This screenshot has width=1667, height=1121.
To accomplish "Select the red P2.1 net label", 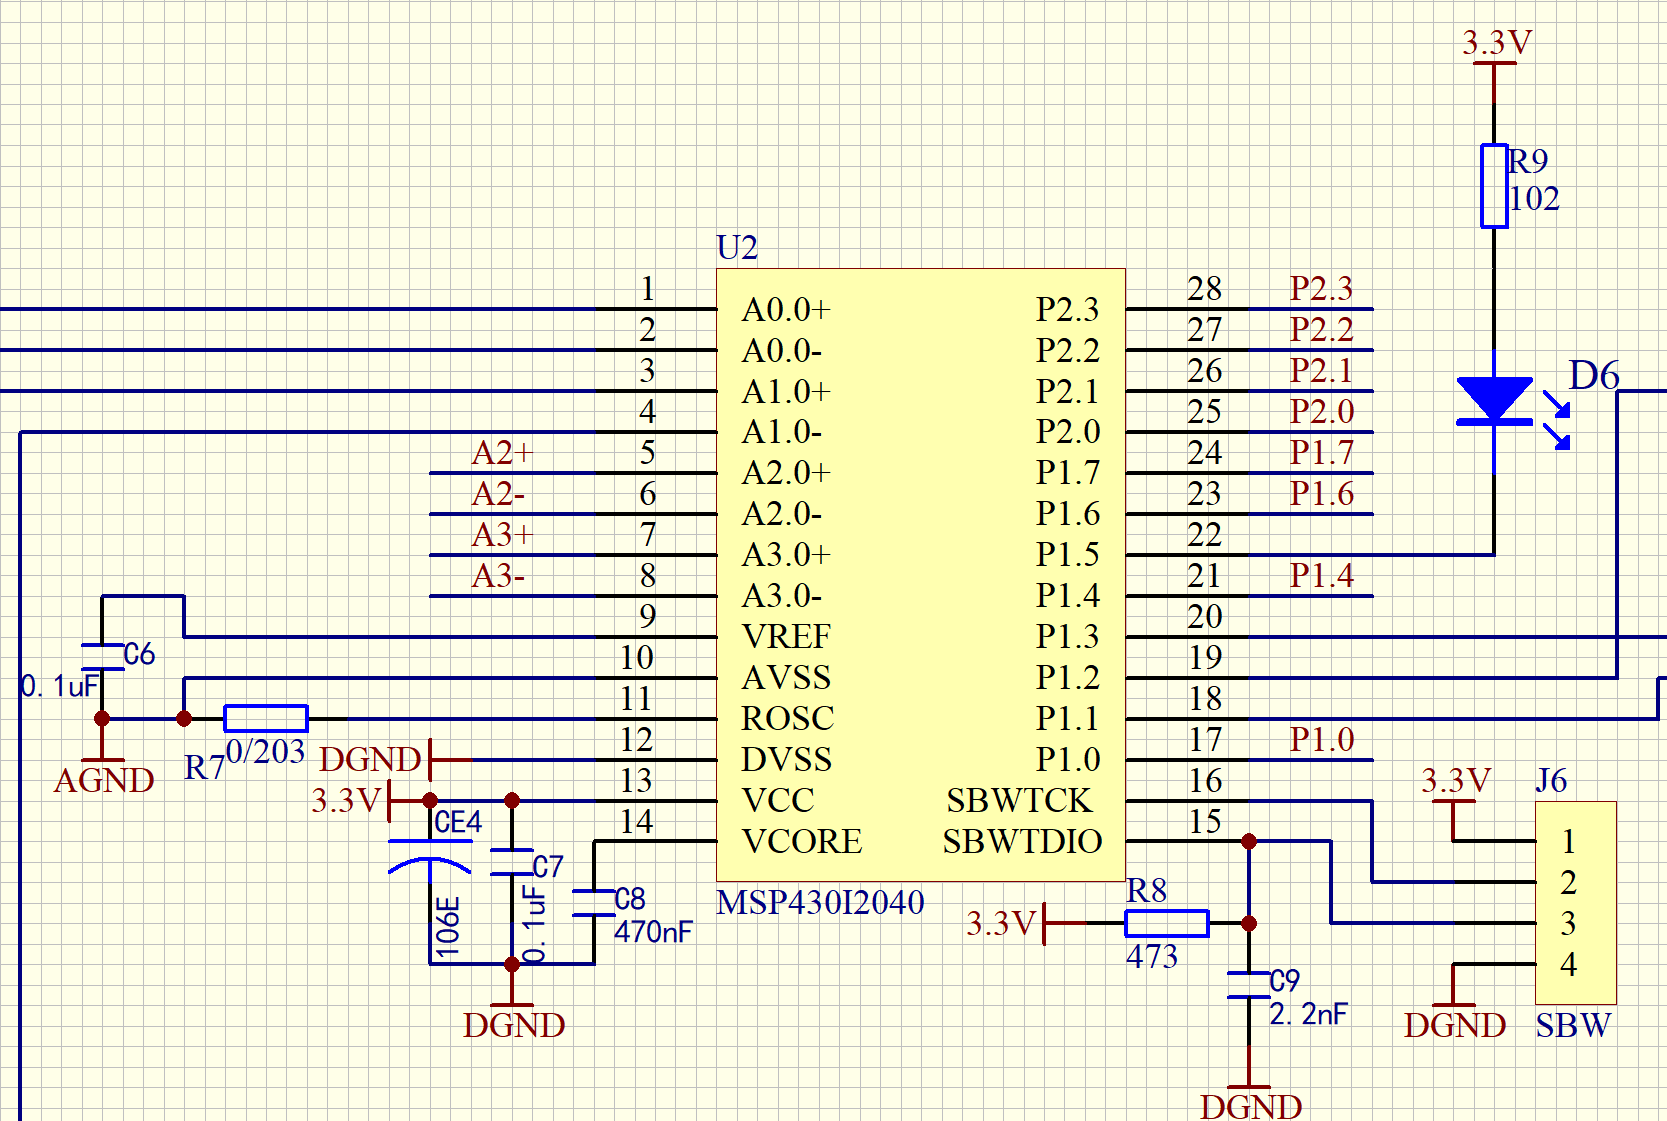I will click(x=1321, y=370).
